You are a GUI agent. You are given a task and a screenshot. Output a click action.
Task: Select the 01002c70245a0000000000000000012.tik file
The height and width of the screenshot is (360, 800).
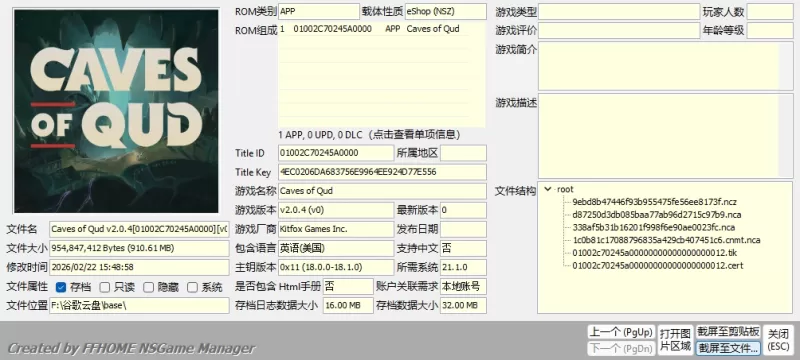click(655, 253)
